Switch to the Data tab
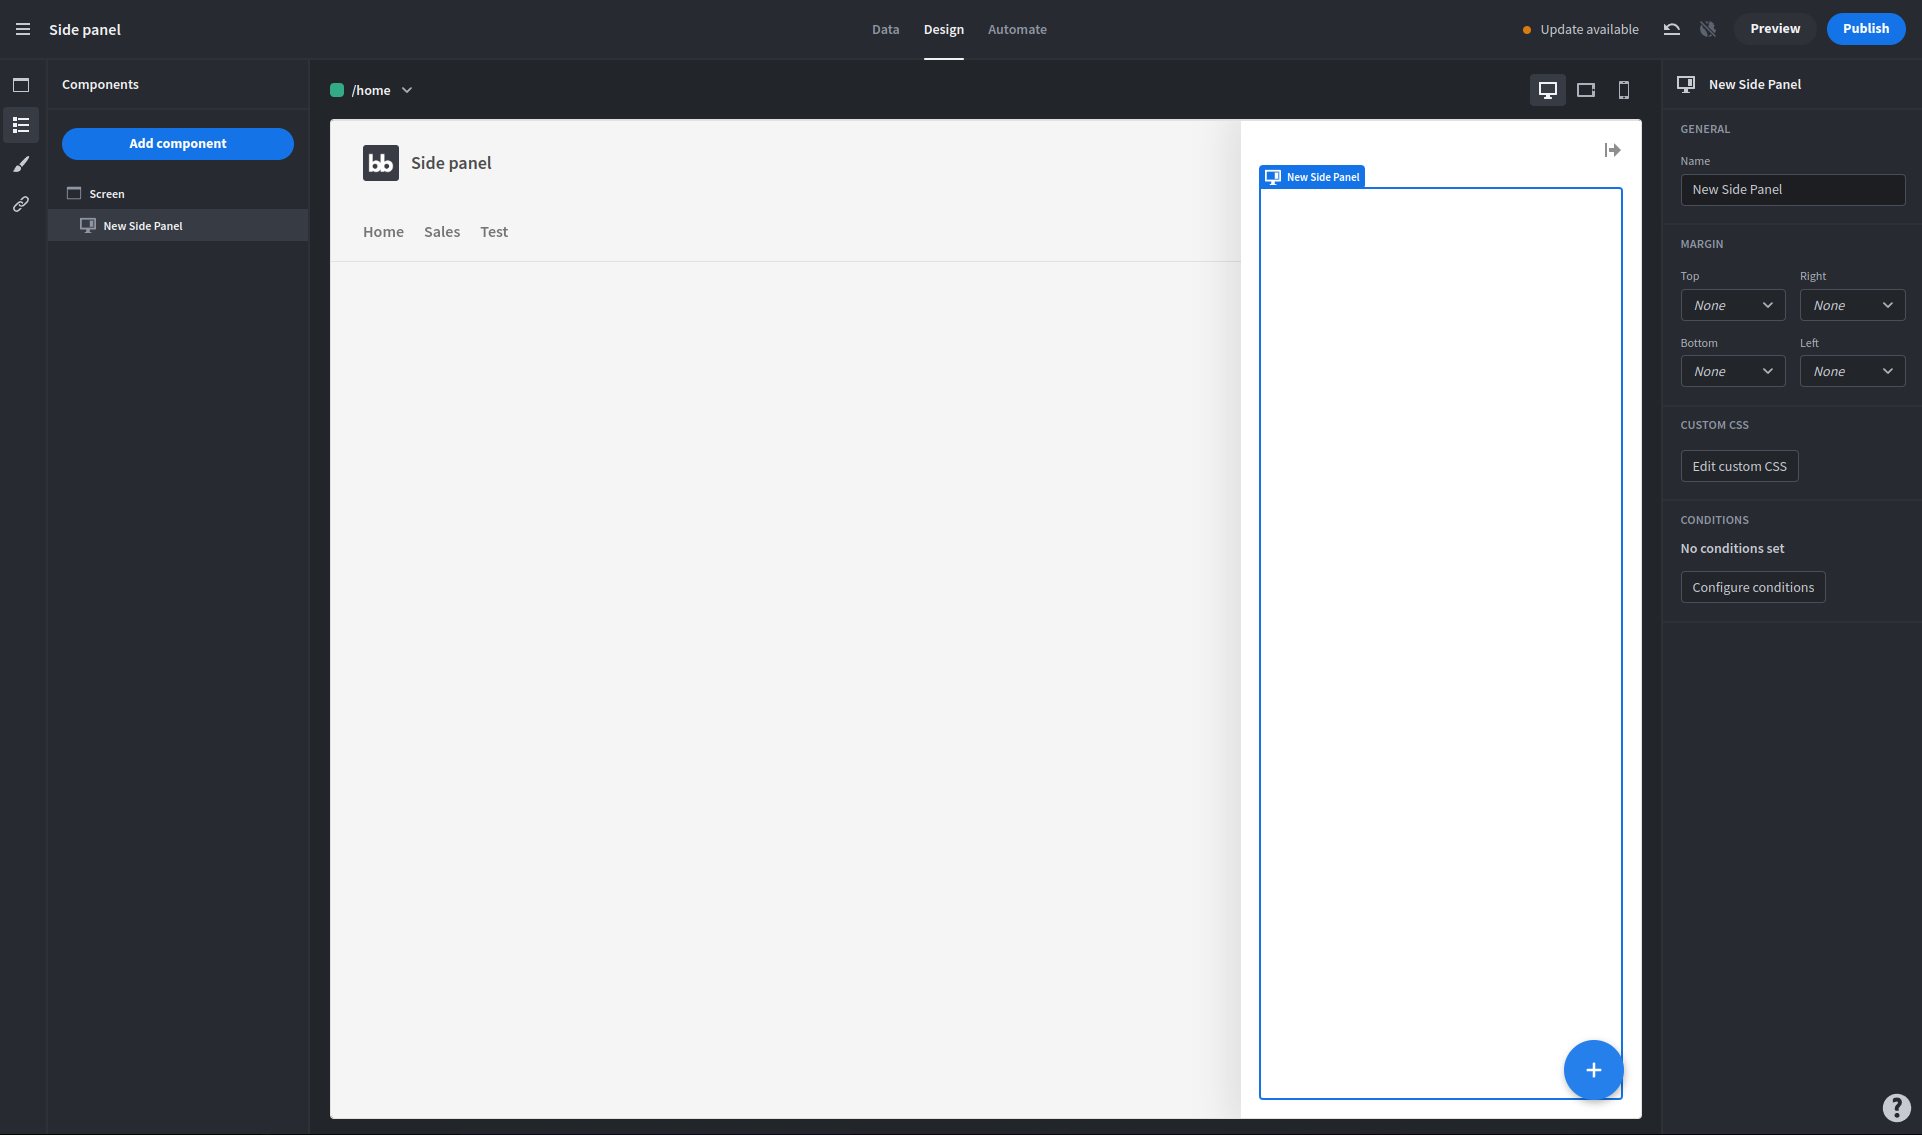The height and width of the screenshot is (1135, 1922). tap(885, 29)
